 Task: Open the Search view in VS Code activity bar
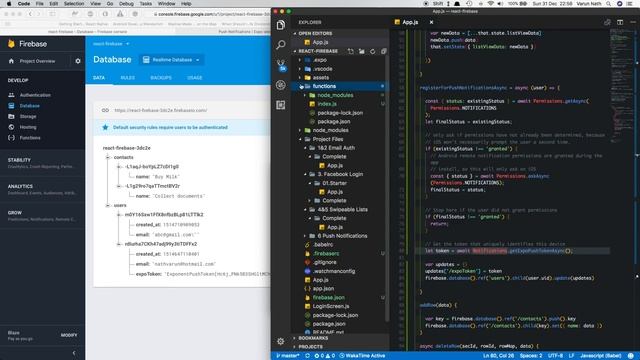(x=281, y=45)
